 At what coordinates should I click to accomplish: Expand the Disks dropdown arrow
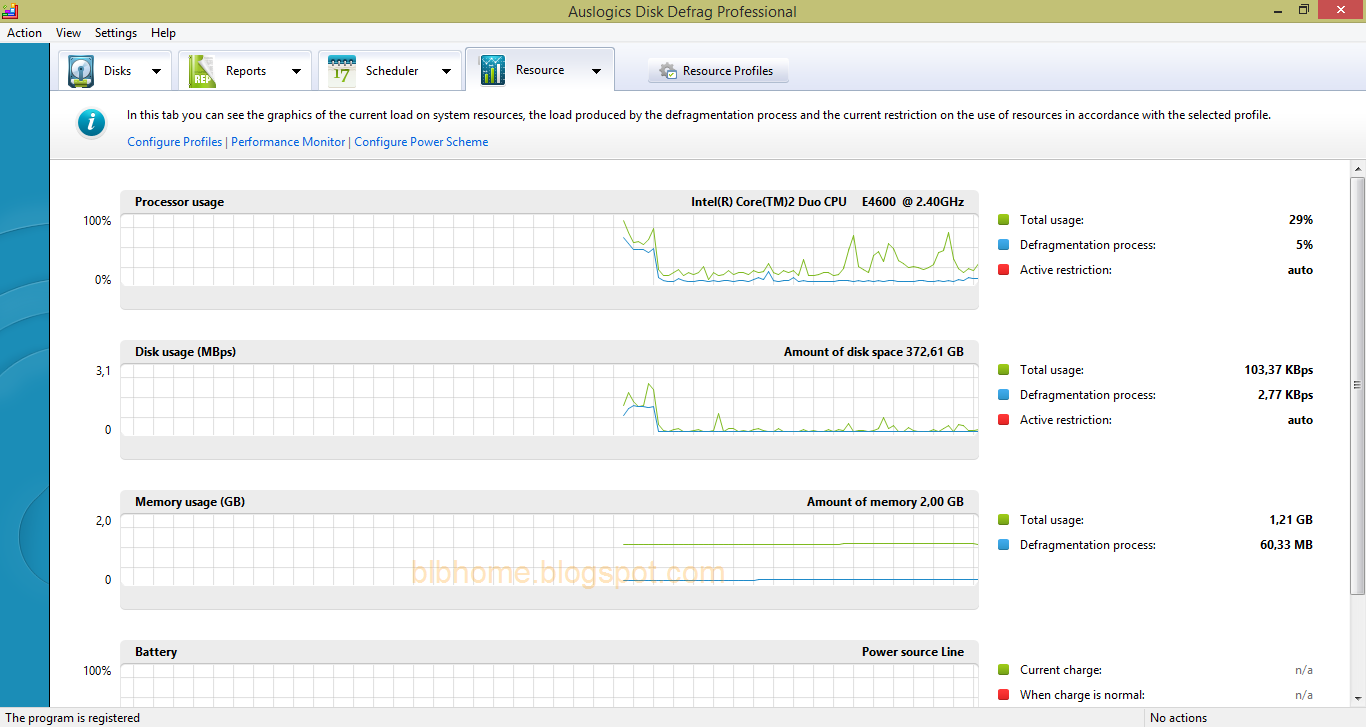(156, 70)
